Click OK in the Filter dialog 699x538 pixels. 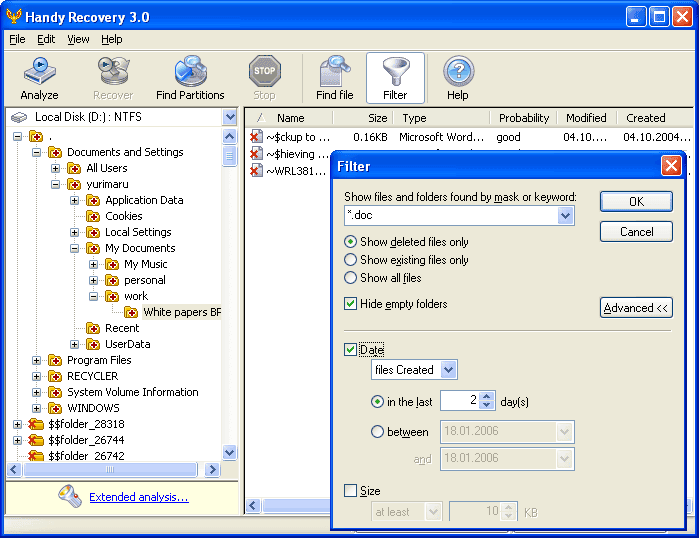click(636, 201)
